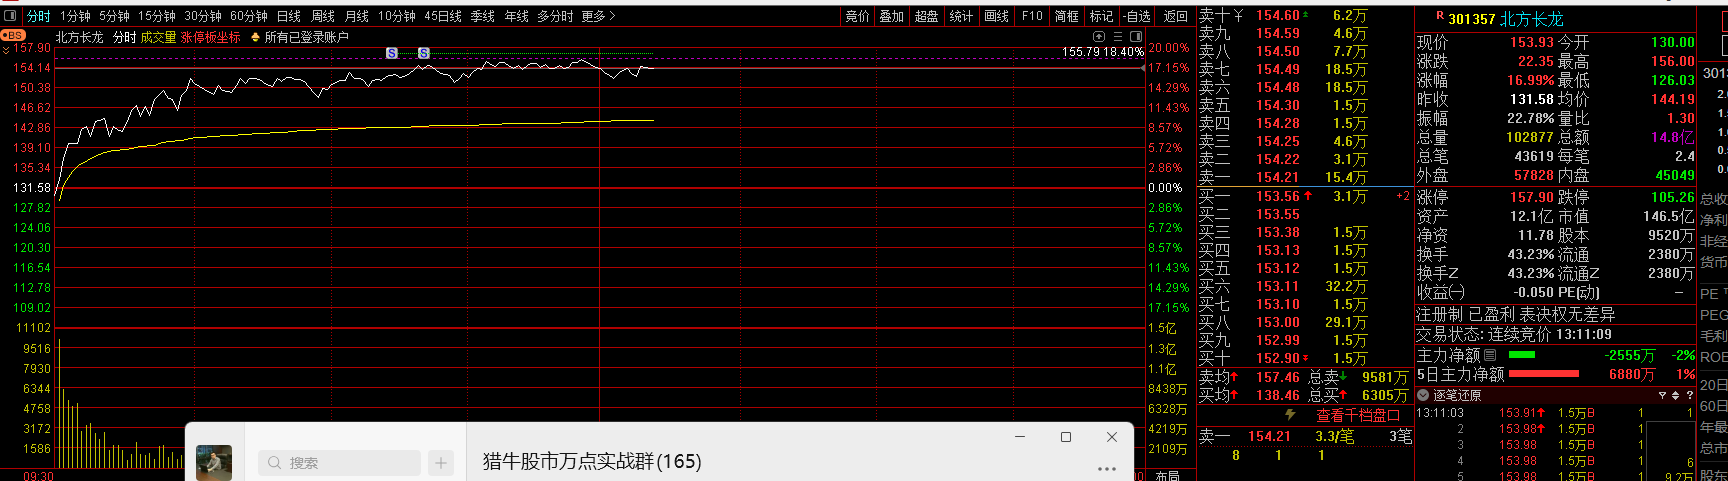Click the 涨停板坐标 label

point(210,37)
